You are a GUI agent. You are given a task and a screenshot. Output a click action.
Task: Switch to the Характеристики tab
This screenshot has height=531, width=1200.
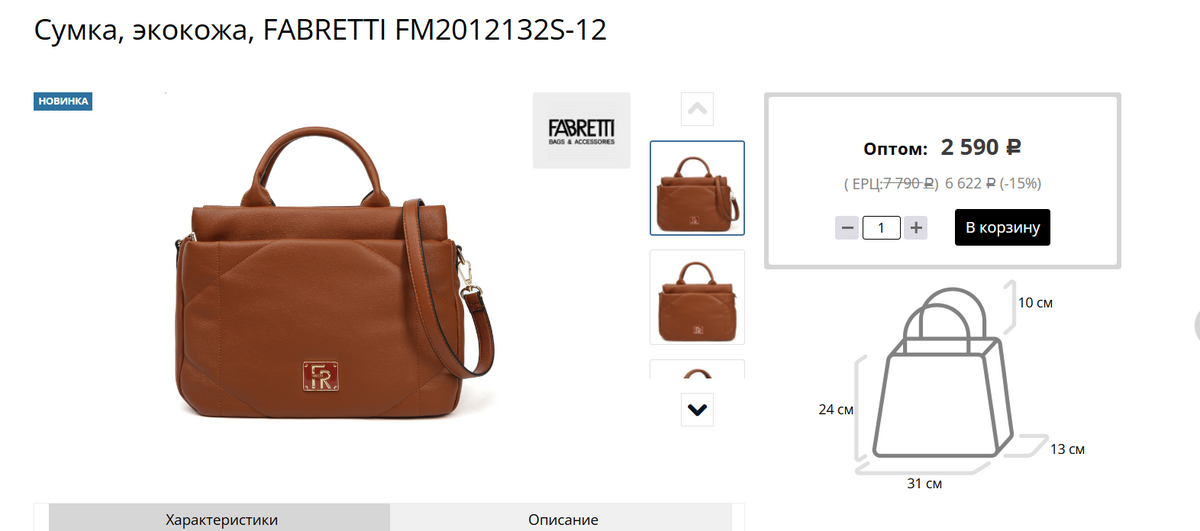(221, 520)
